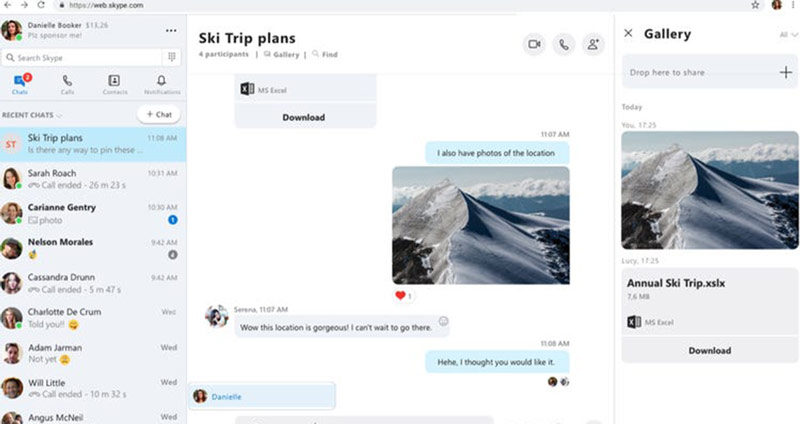
Task: Click the + Chat button
Action: coord(159,114)
